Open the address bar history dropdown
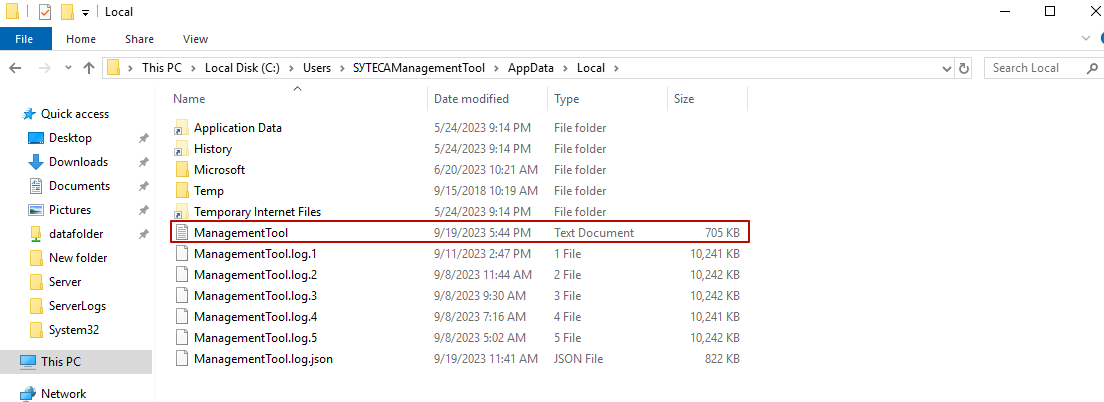Image resolution: width=1104 pixels, height=402 pixels. click(947, 68)
